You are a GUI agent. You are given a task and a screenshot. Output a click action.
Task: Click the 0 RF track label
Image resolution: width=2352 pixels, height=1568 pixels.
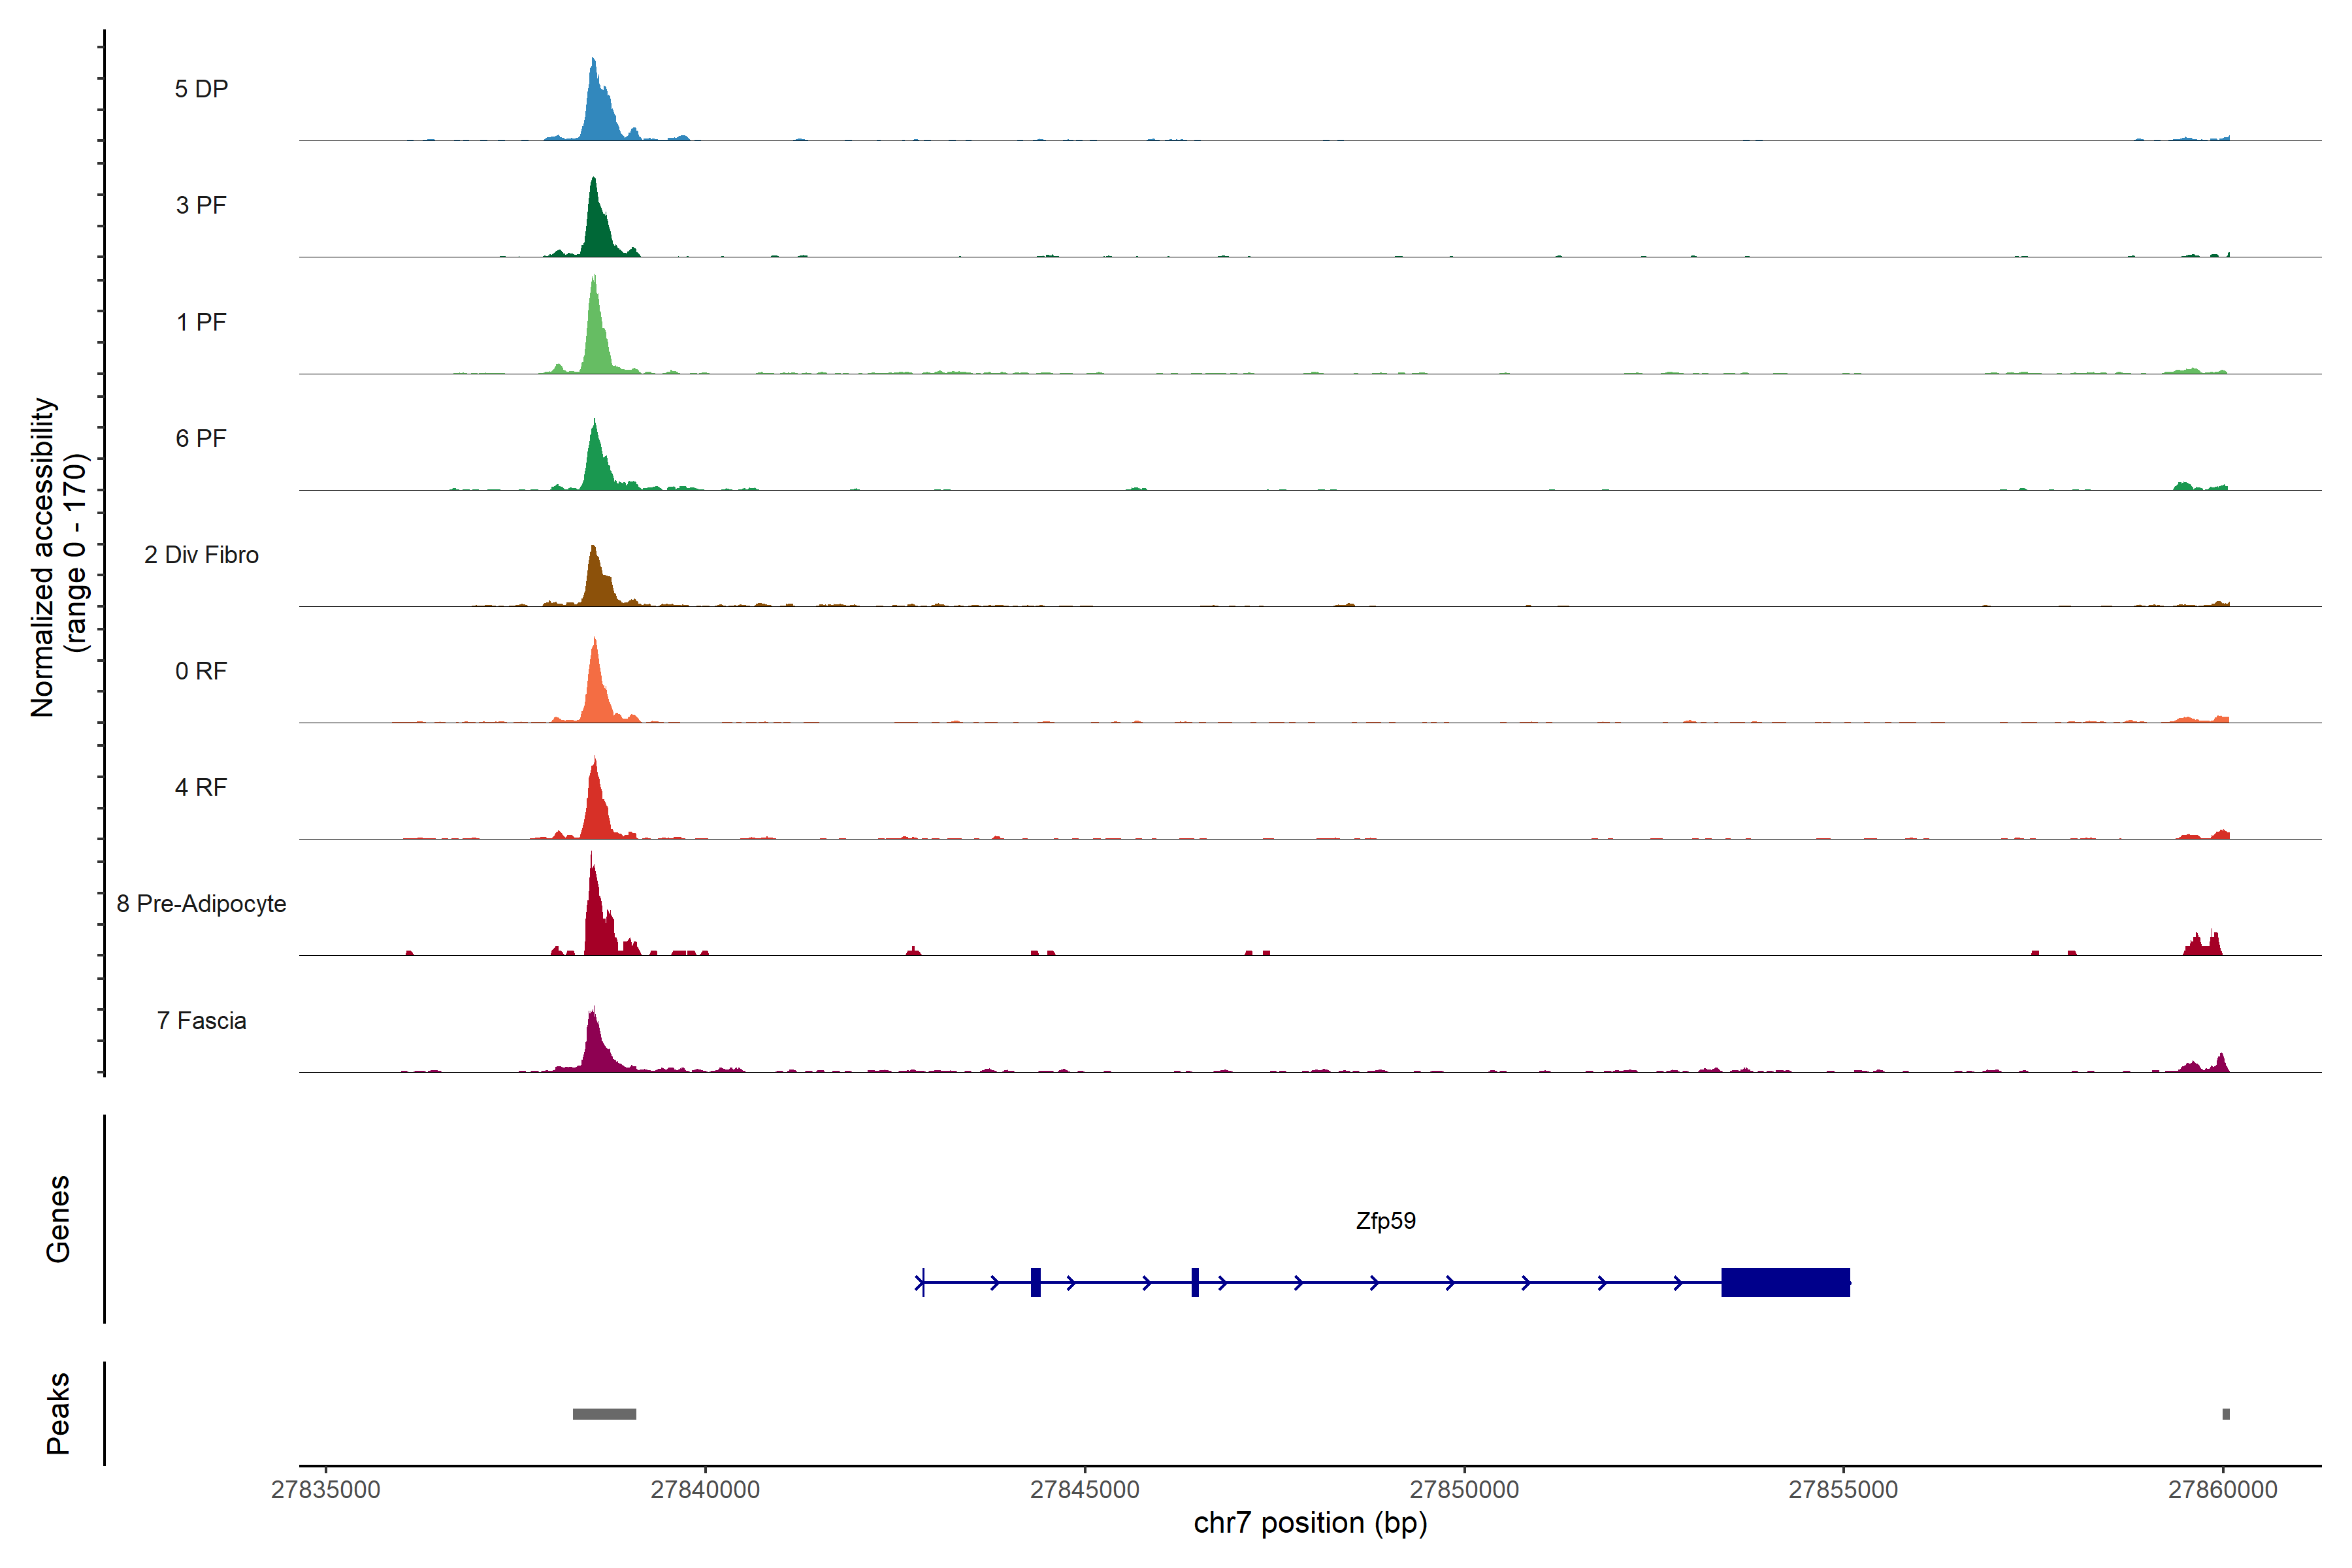click(201, 671)
